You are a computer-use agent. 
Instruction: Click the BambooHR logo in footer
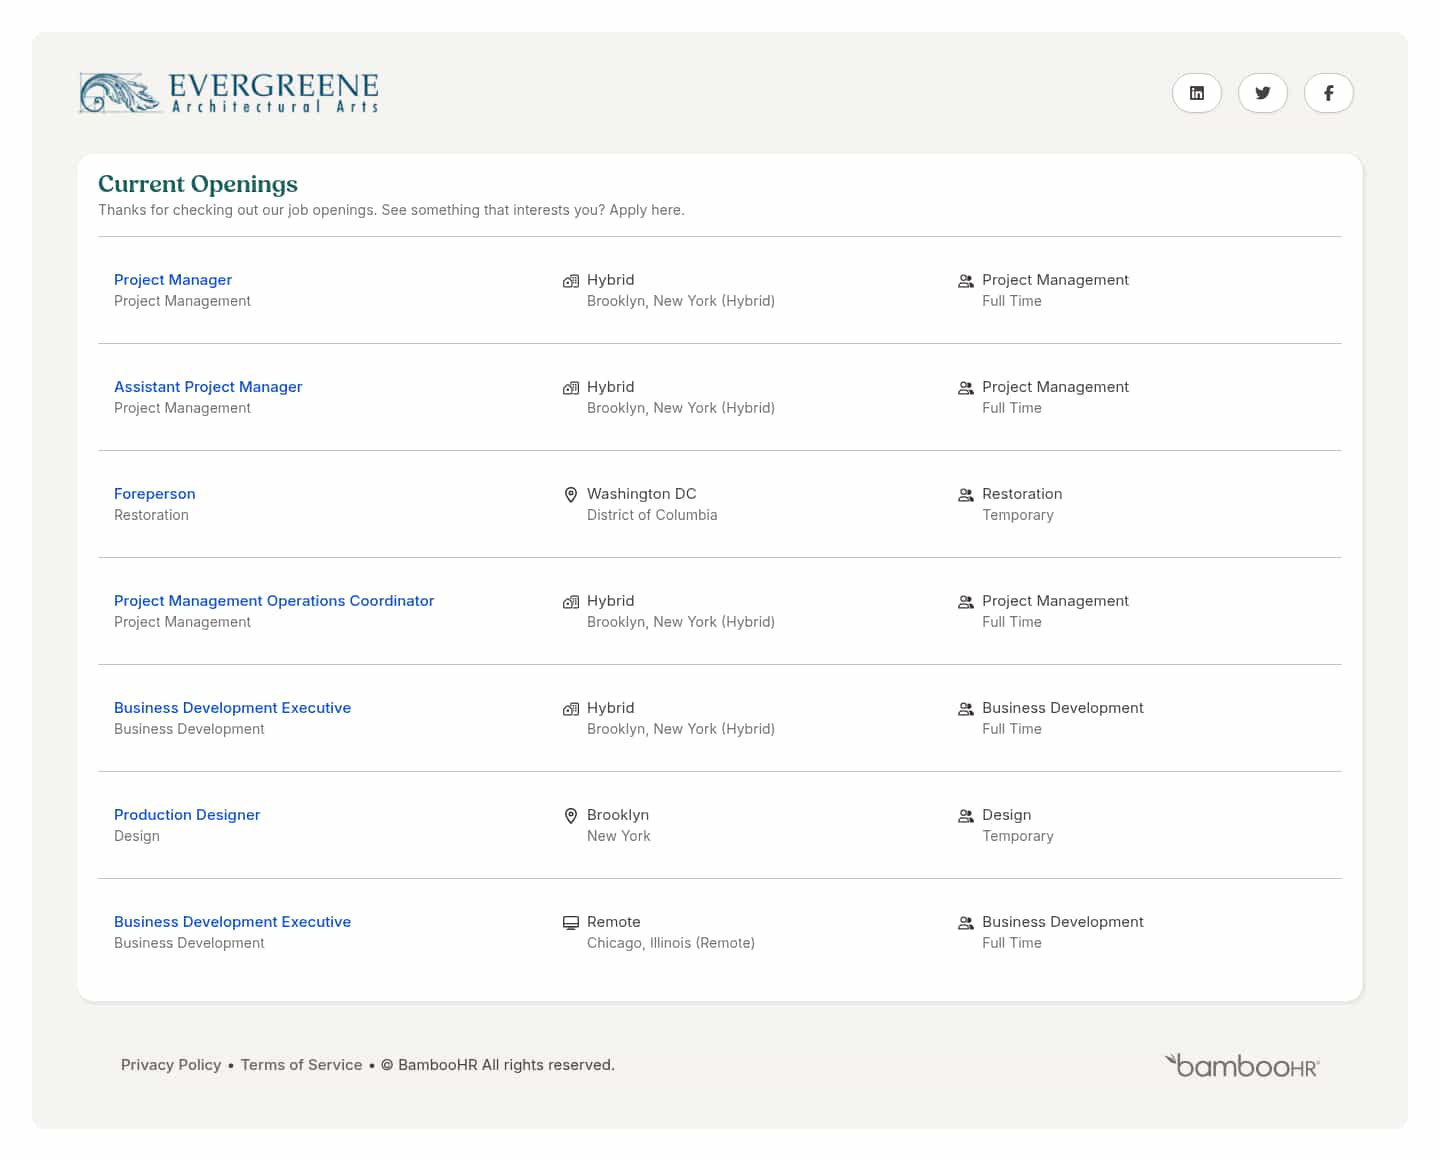pyautogui.click(x=1242, y=1065)
